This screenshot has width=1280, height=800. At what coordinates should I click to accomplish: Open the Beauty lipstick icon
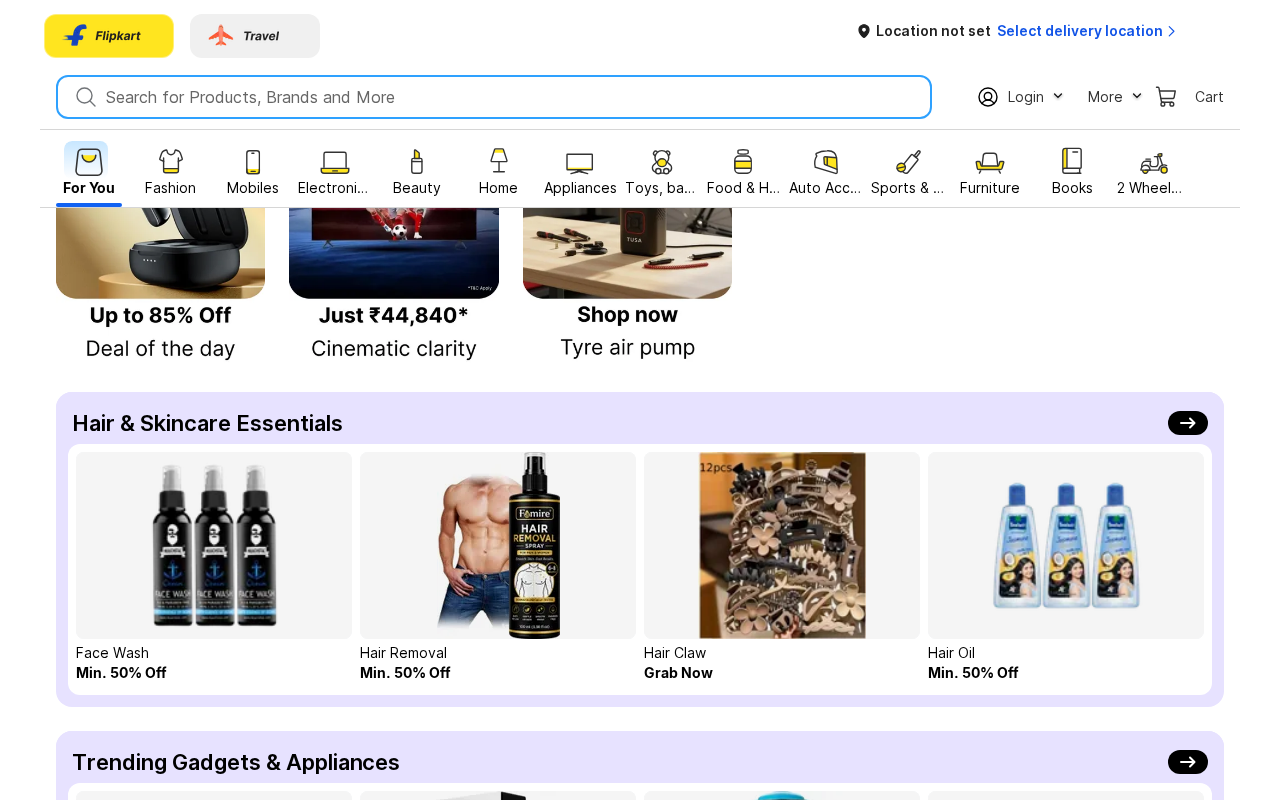[x=417, y=161]
